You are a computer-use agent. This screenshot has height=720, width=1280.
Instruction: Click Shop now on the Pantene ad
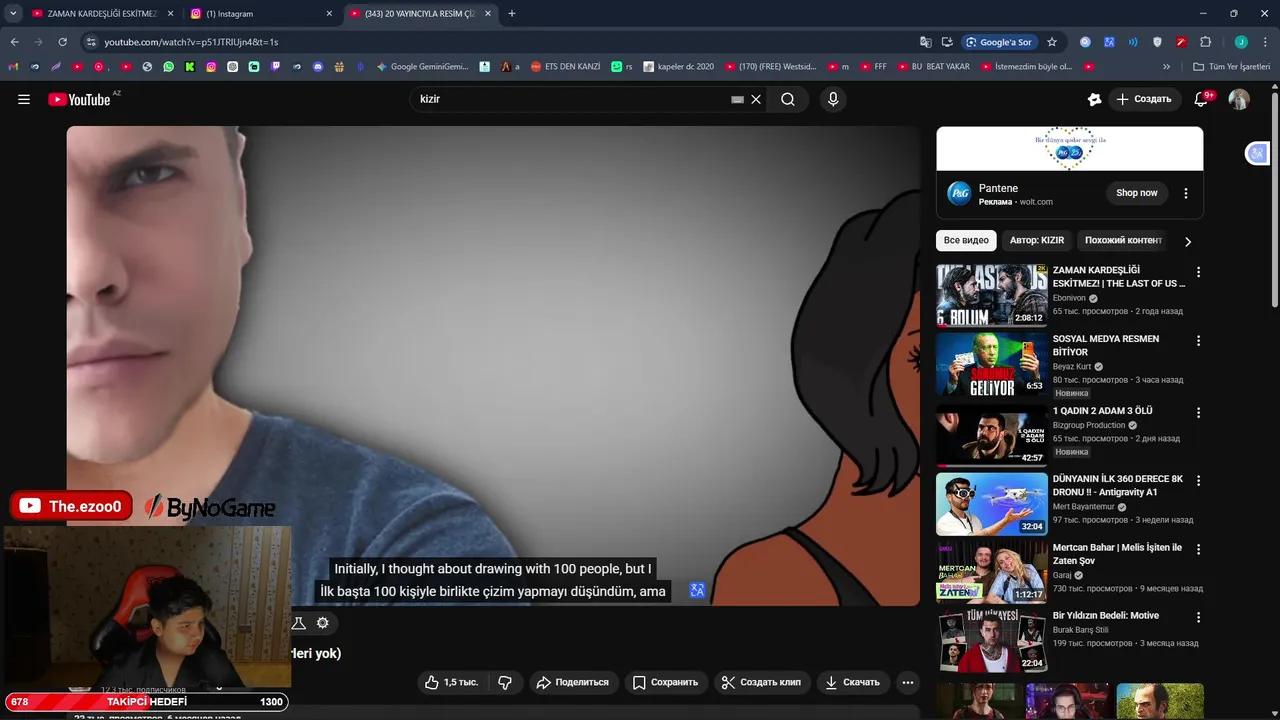coord(1137,193)
